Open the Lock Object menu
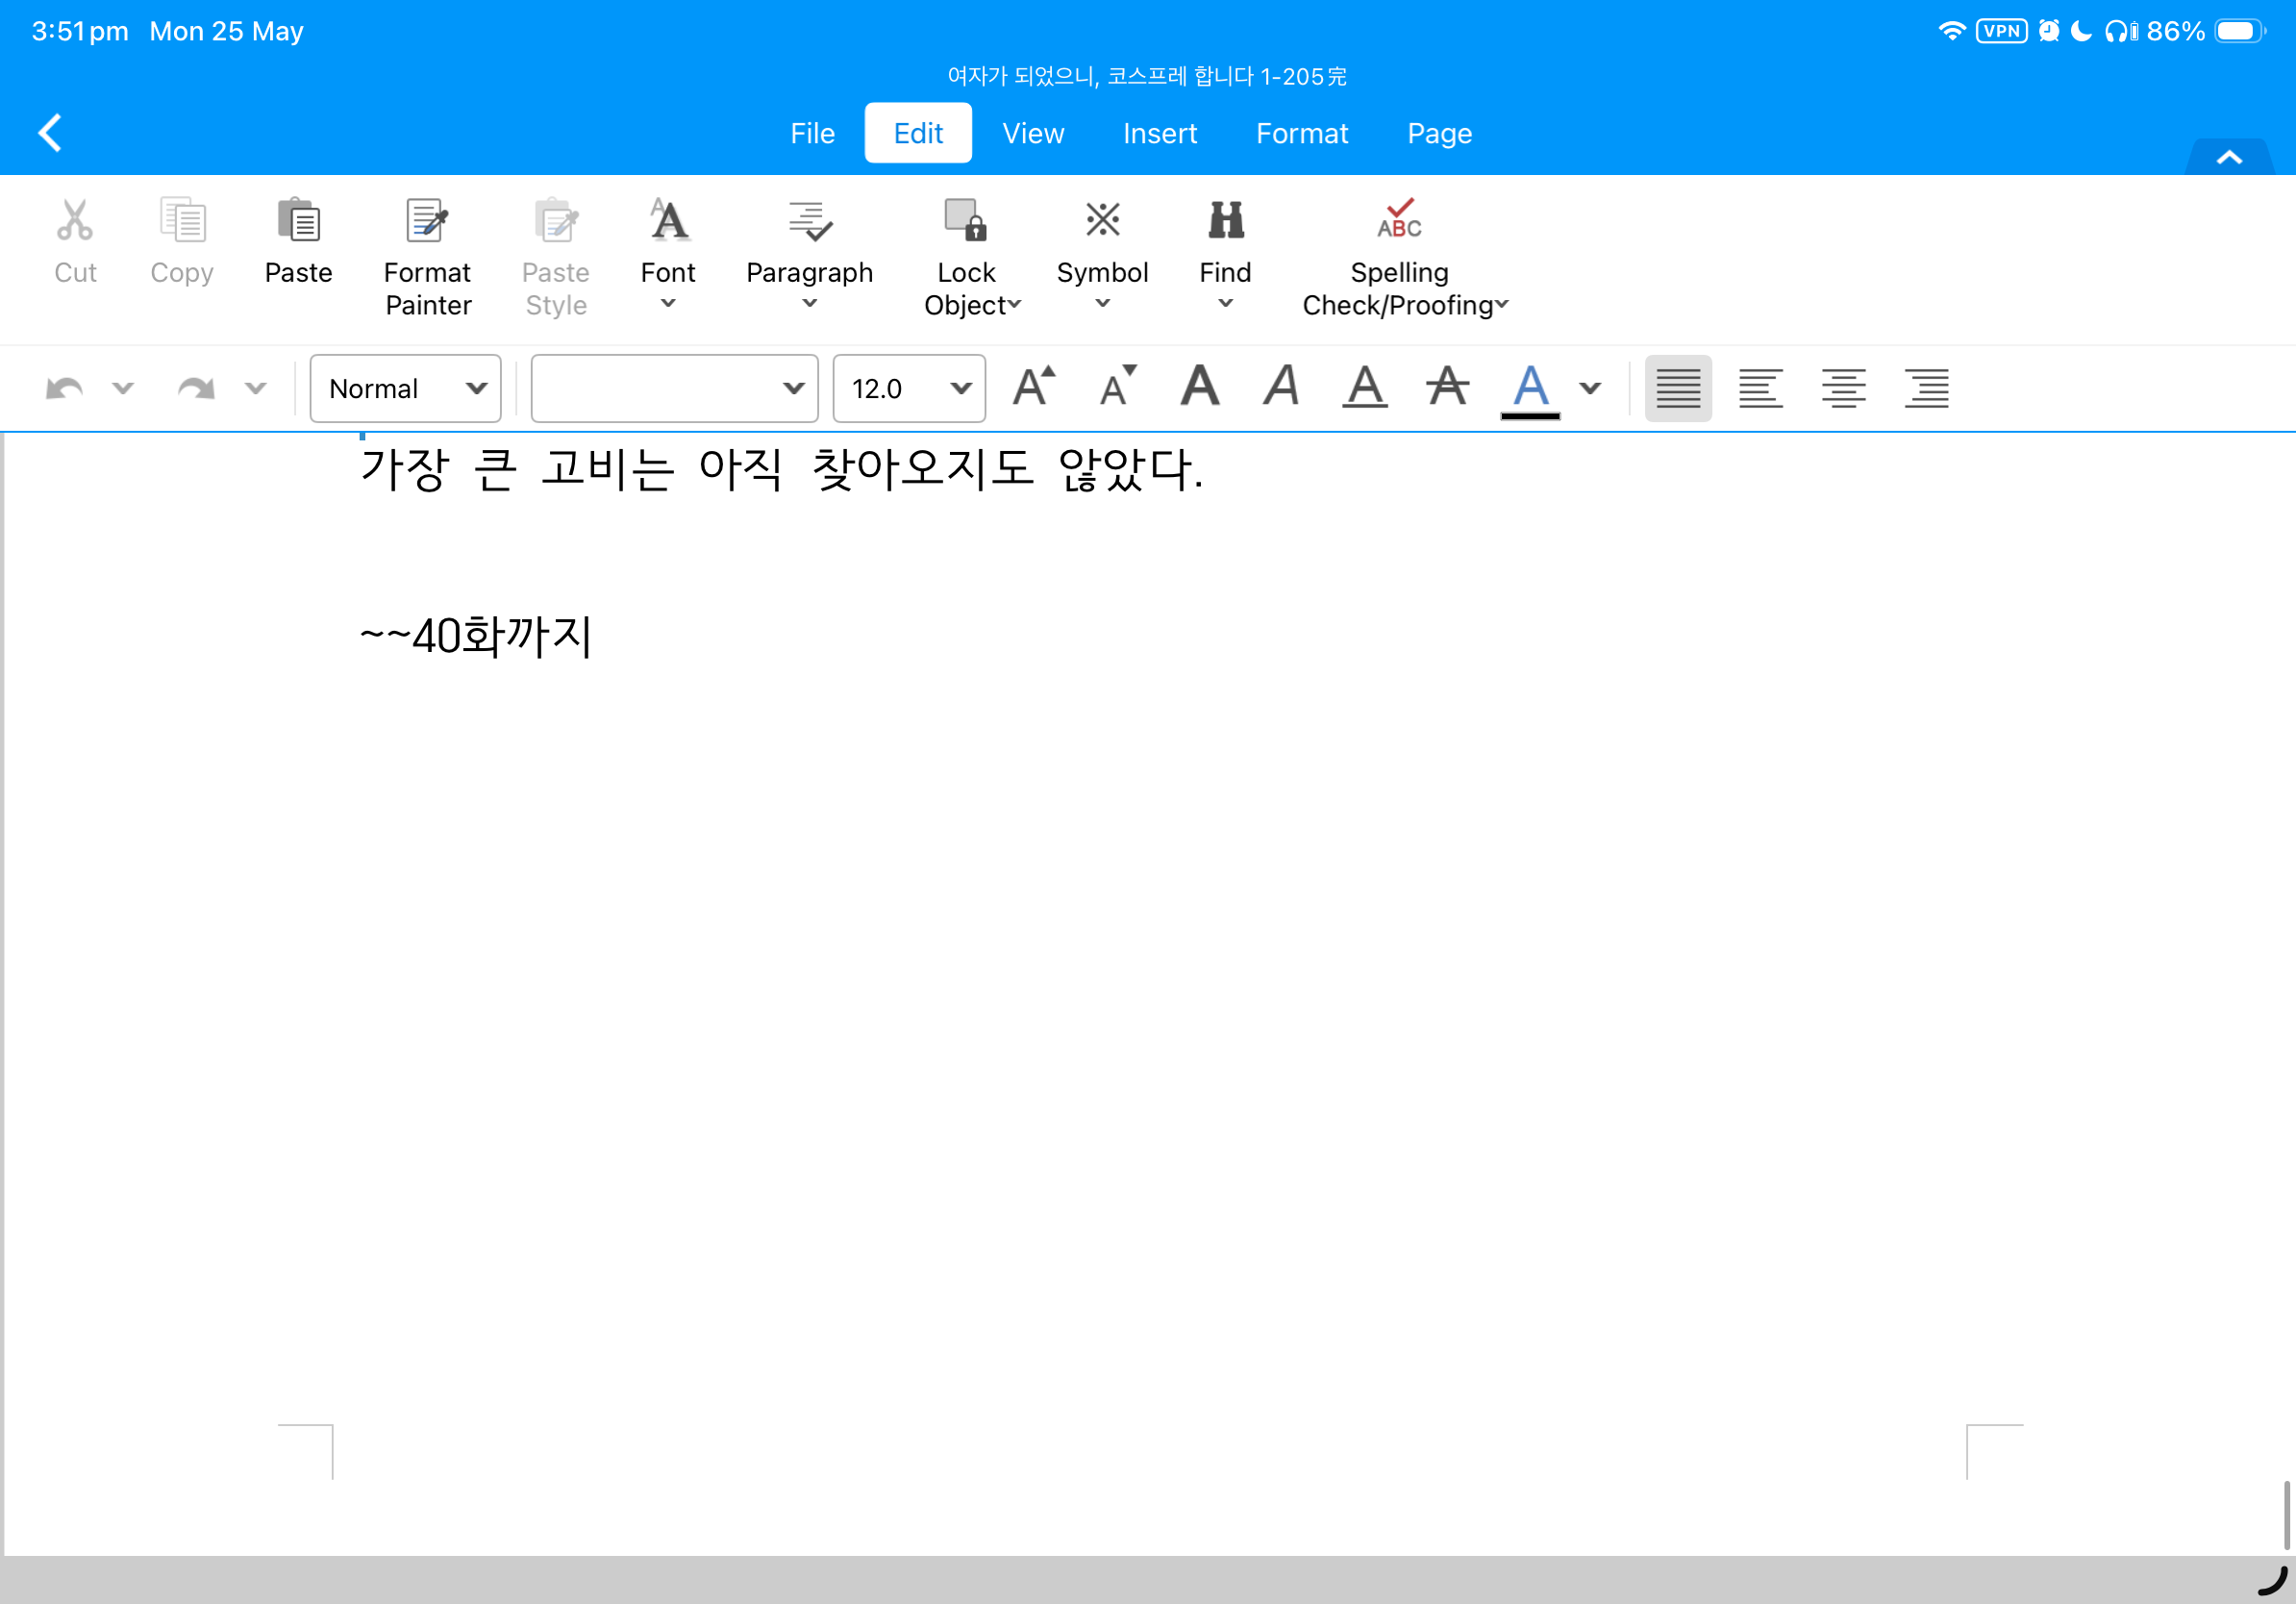Viewport: 2296px width, 1604px height. click(966, 221)
